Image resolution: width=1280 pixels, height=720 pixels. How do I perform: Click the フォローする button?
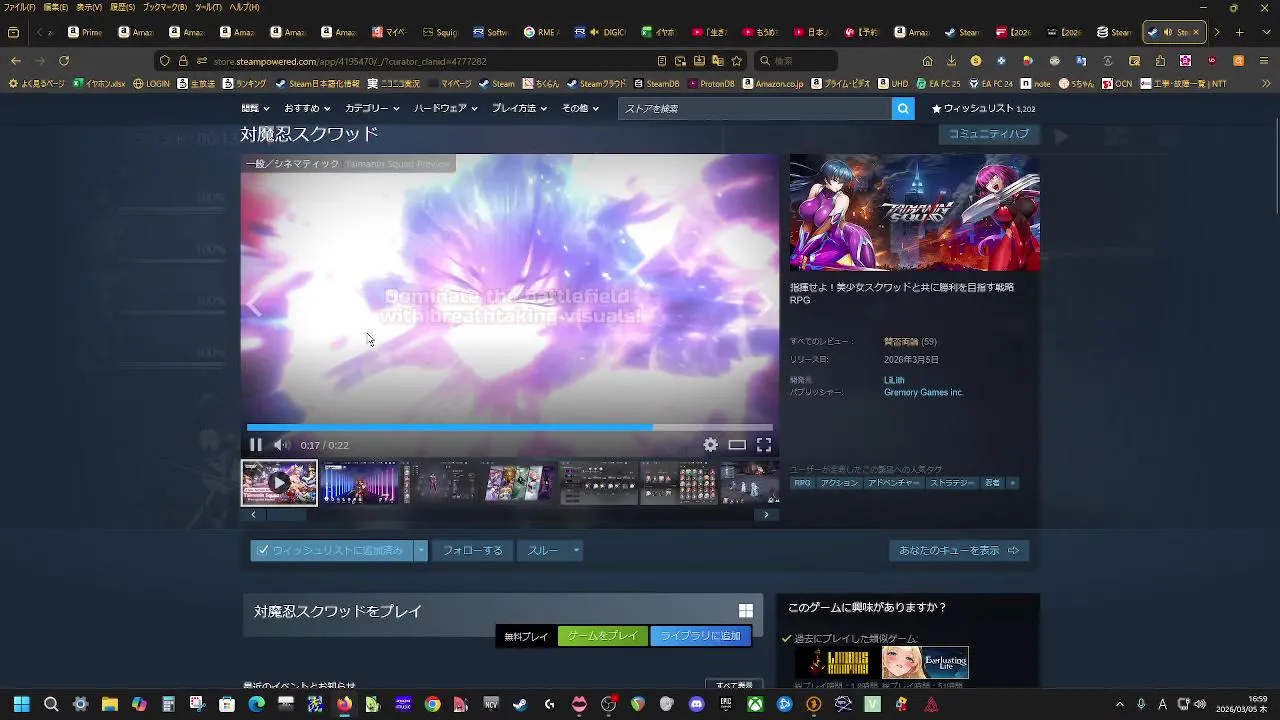click(472, 550)
